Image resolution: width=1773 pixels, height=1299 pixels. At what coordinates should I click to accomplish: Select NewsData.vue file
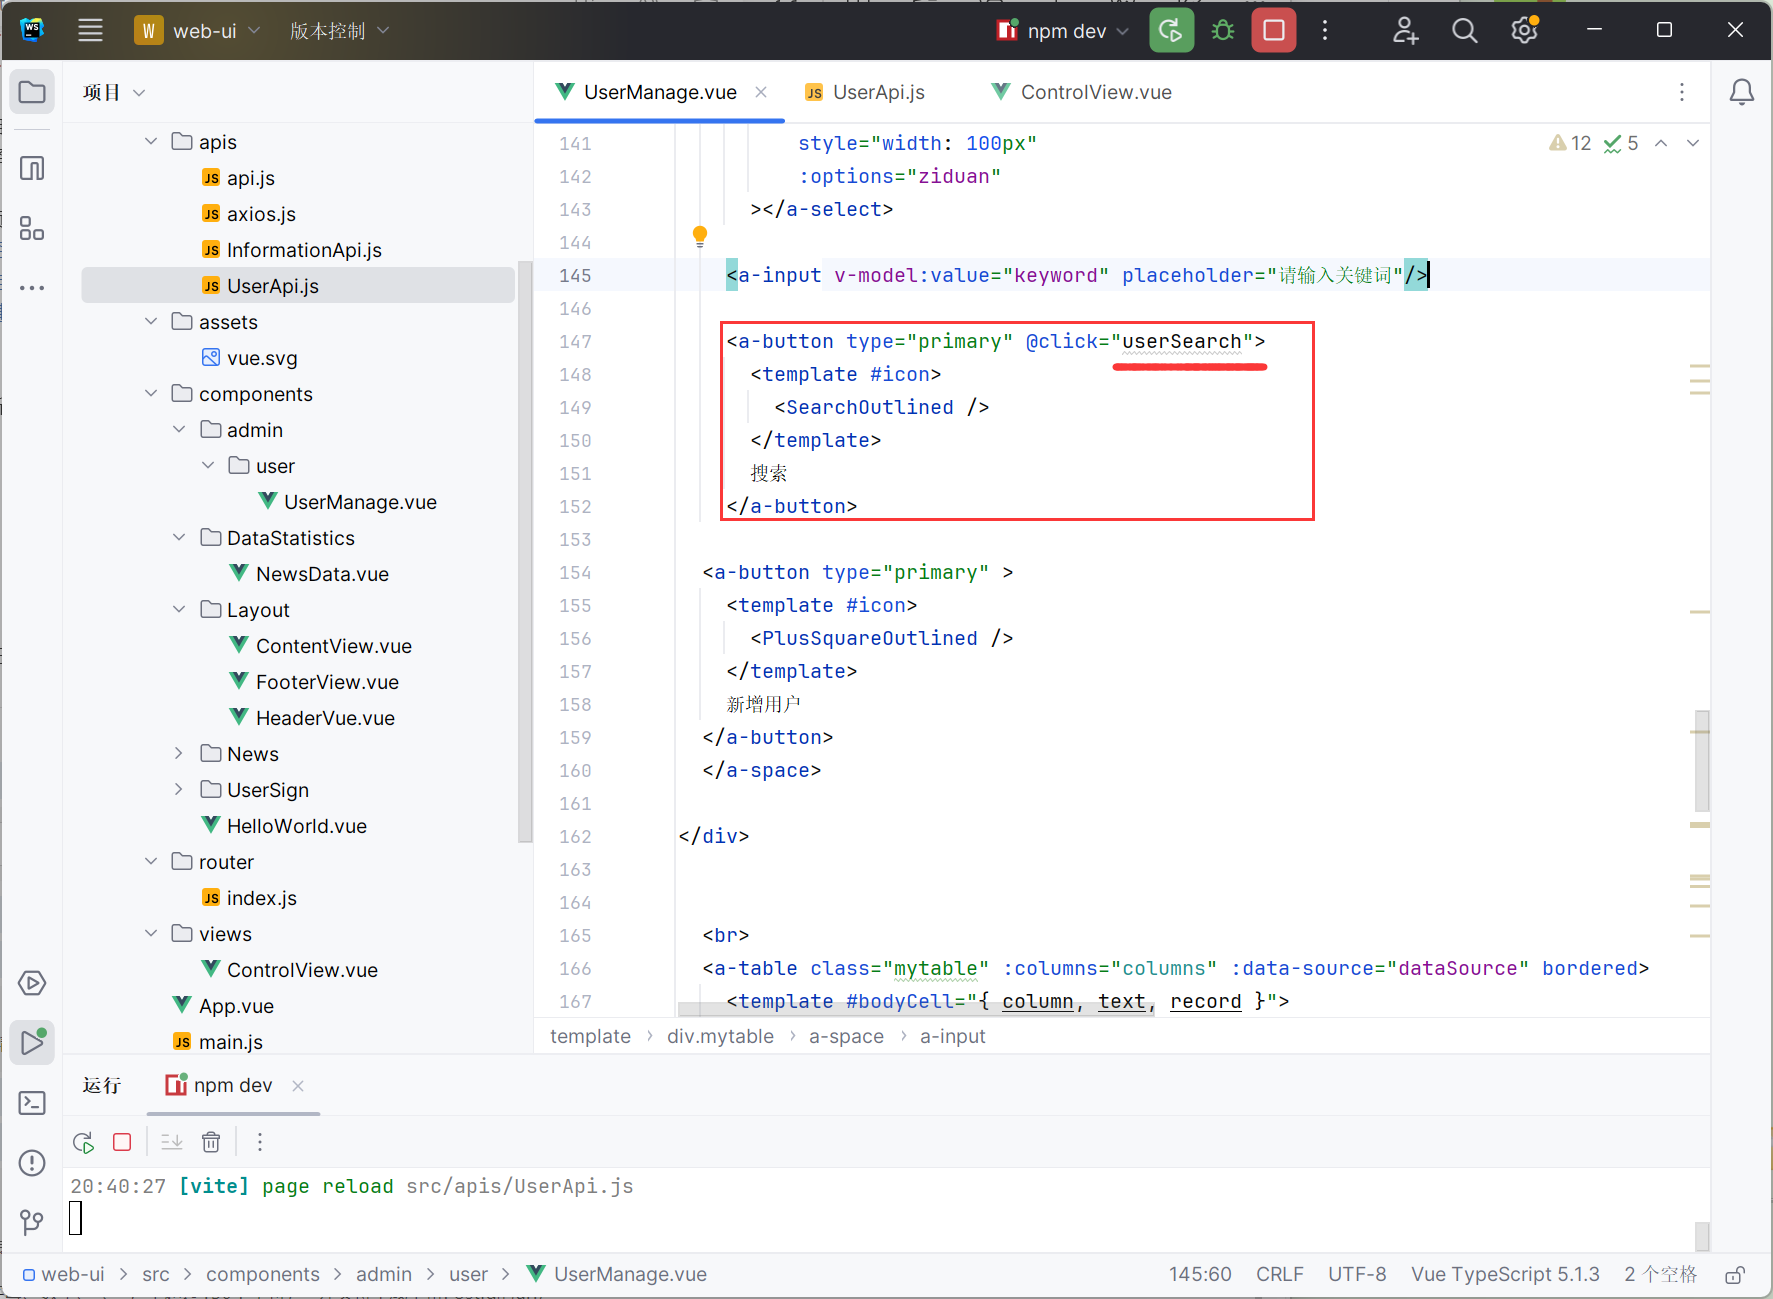pyautogui.click(x=321, y=574)
